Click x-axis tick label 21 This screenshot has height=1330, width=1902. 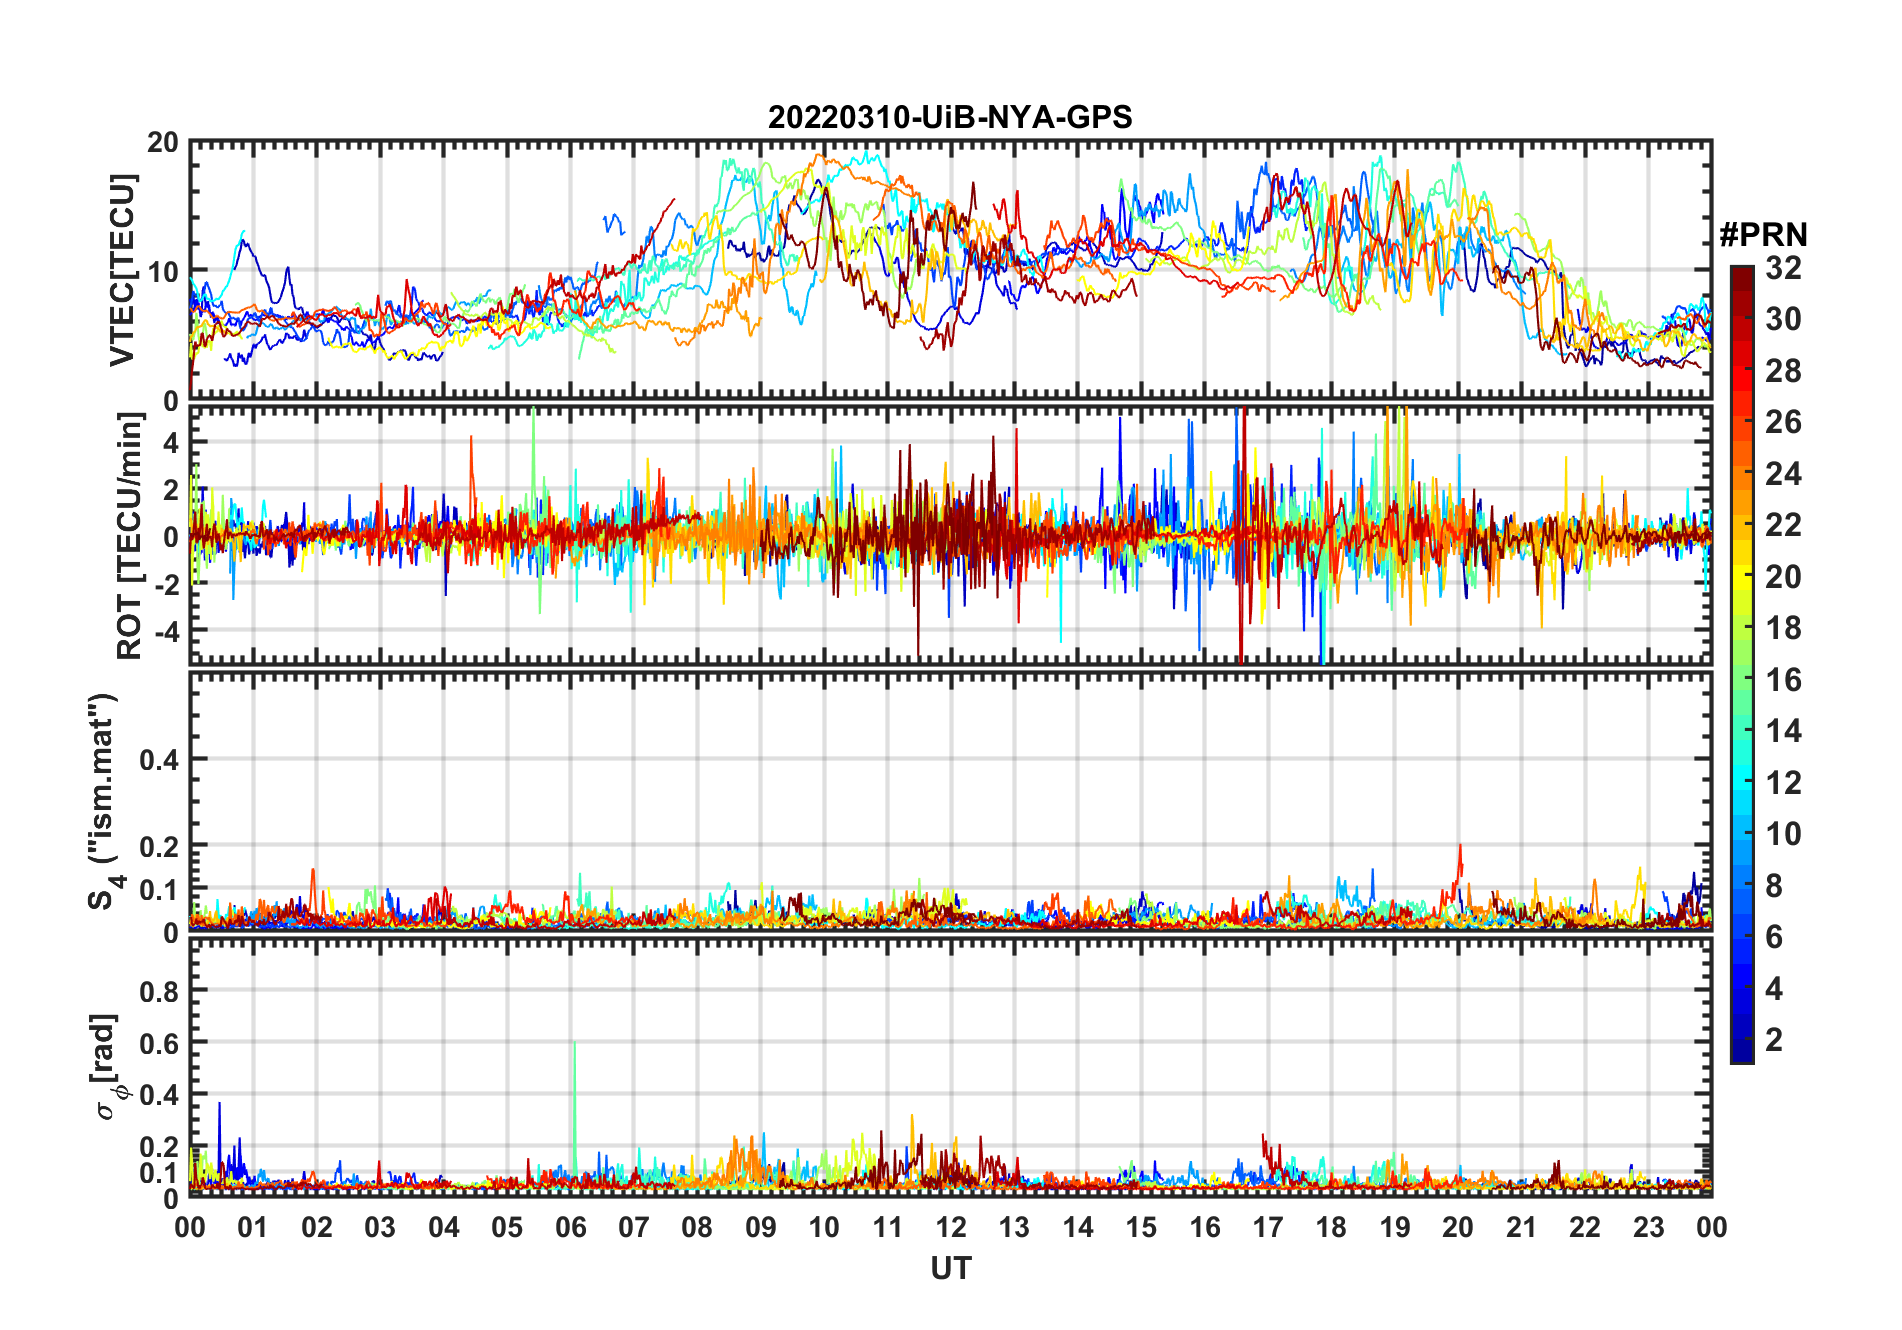[1521, 1227]
